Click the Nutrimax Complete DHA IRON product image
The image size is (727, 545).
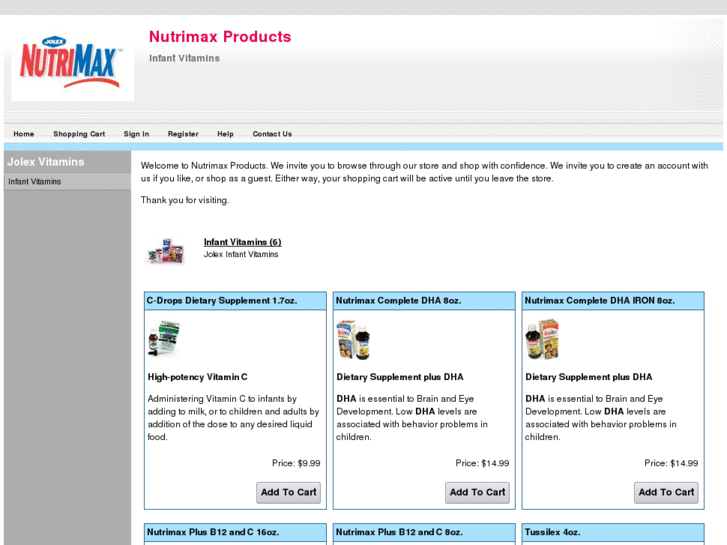click(542, 340)
